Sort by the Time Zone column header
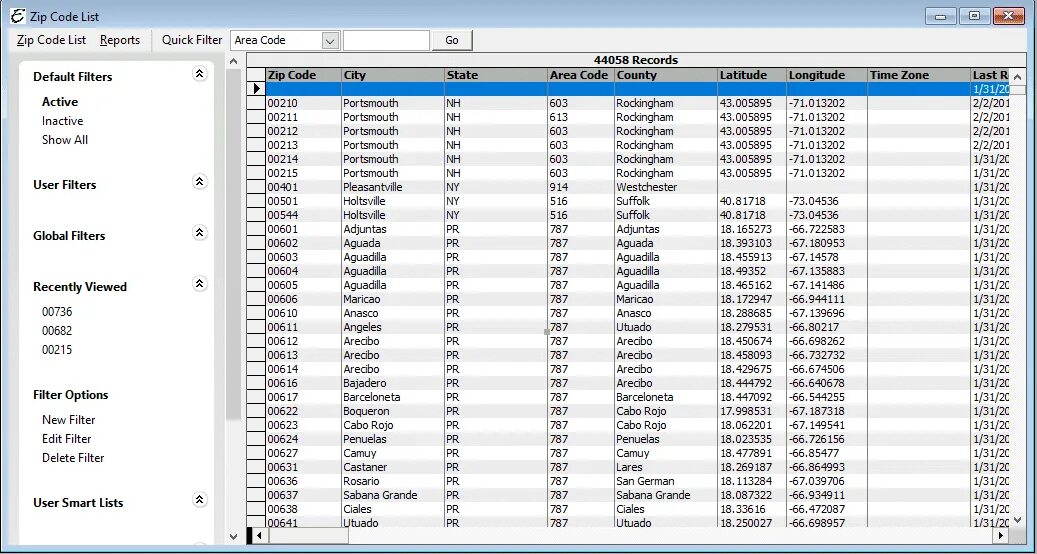The width and height of the screenshot is (1037, 554). [x=918, y=75]
